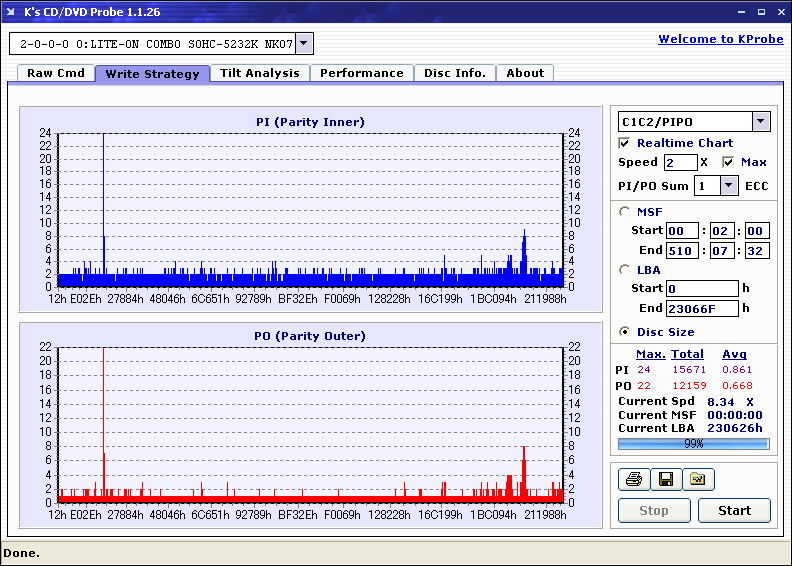Go to the Performance tab
This screenshot has width=792, height=566.
coord(362,73)
